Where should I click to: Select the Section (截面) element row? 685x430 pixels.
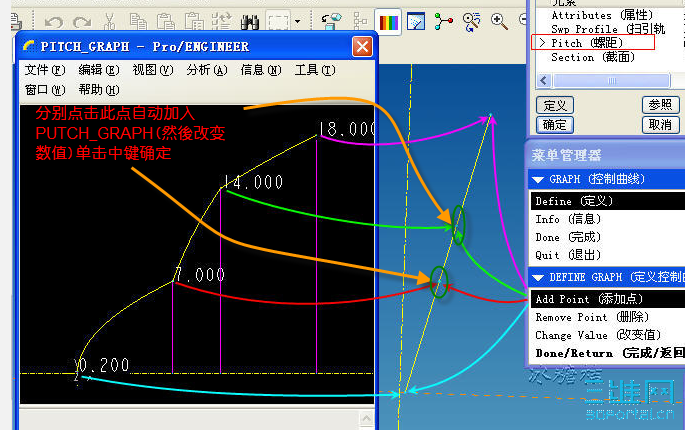593,57
